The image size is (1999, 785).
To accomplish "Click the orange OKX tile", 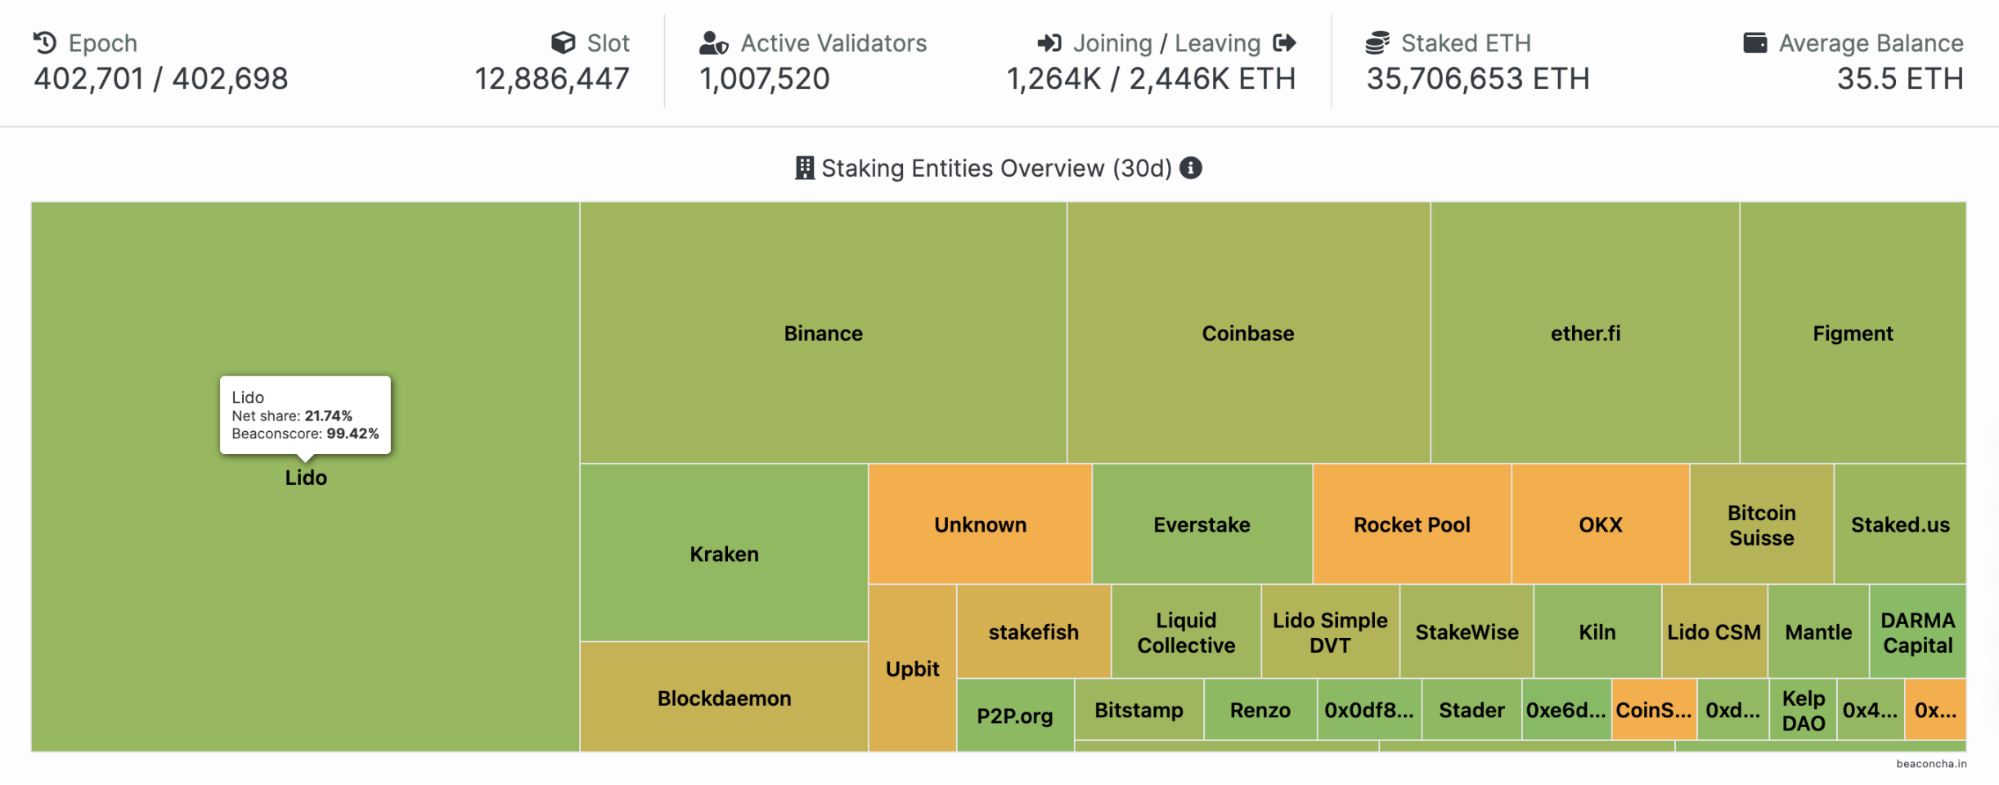I will (1600, 525).
